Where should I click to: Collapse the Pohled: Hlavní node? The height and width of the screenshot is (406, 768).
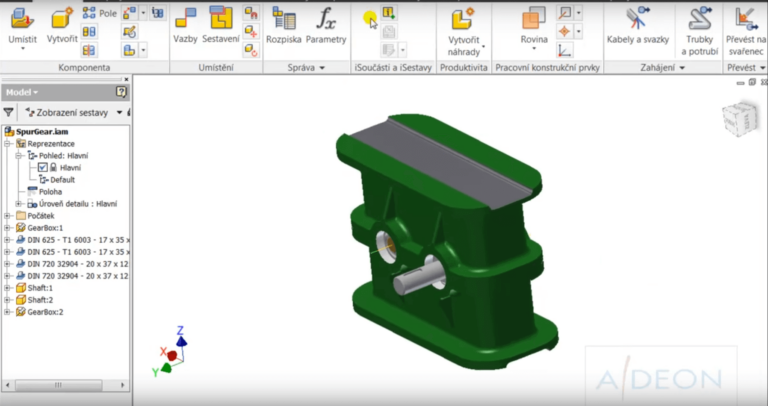19,156
